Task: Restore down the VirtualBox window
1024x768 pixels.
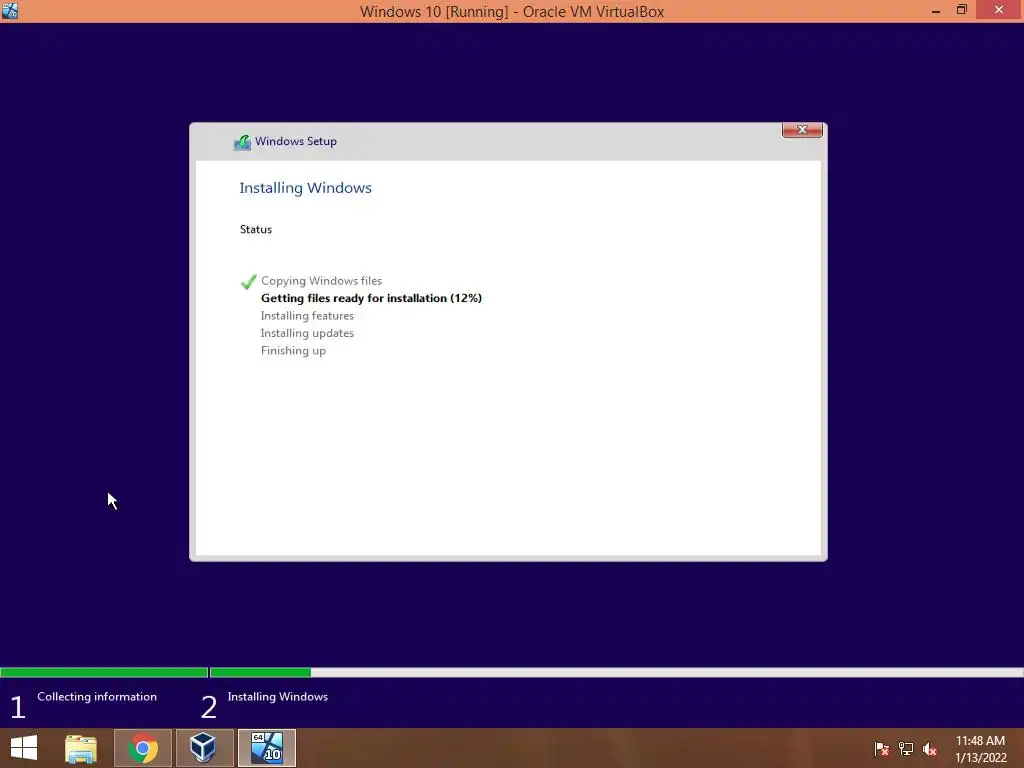Action: pyautogui.click(x=962, y=10)
